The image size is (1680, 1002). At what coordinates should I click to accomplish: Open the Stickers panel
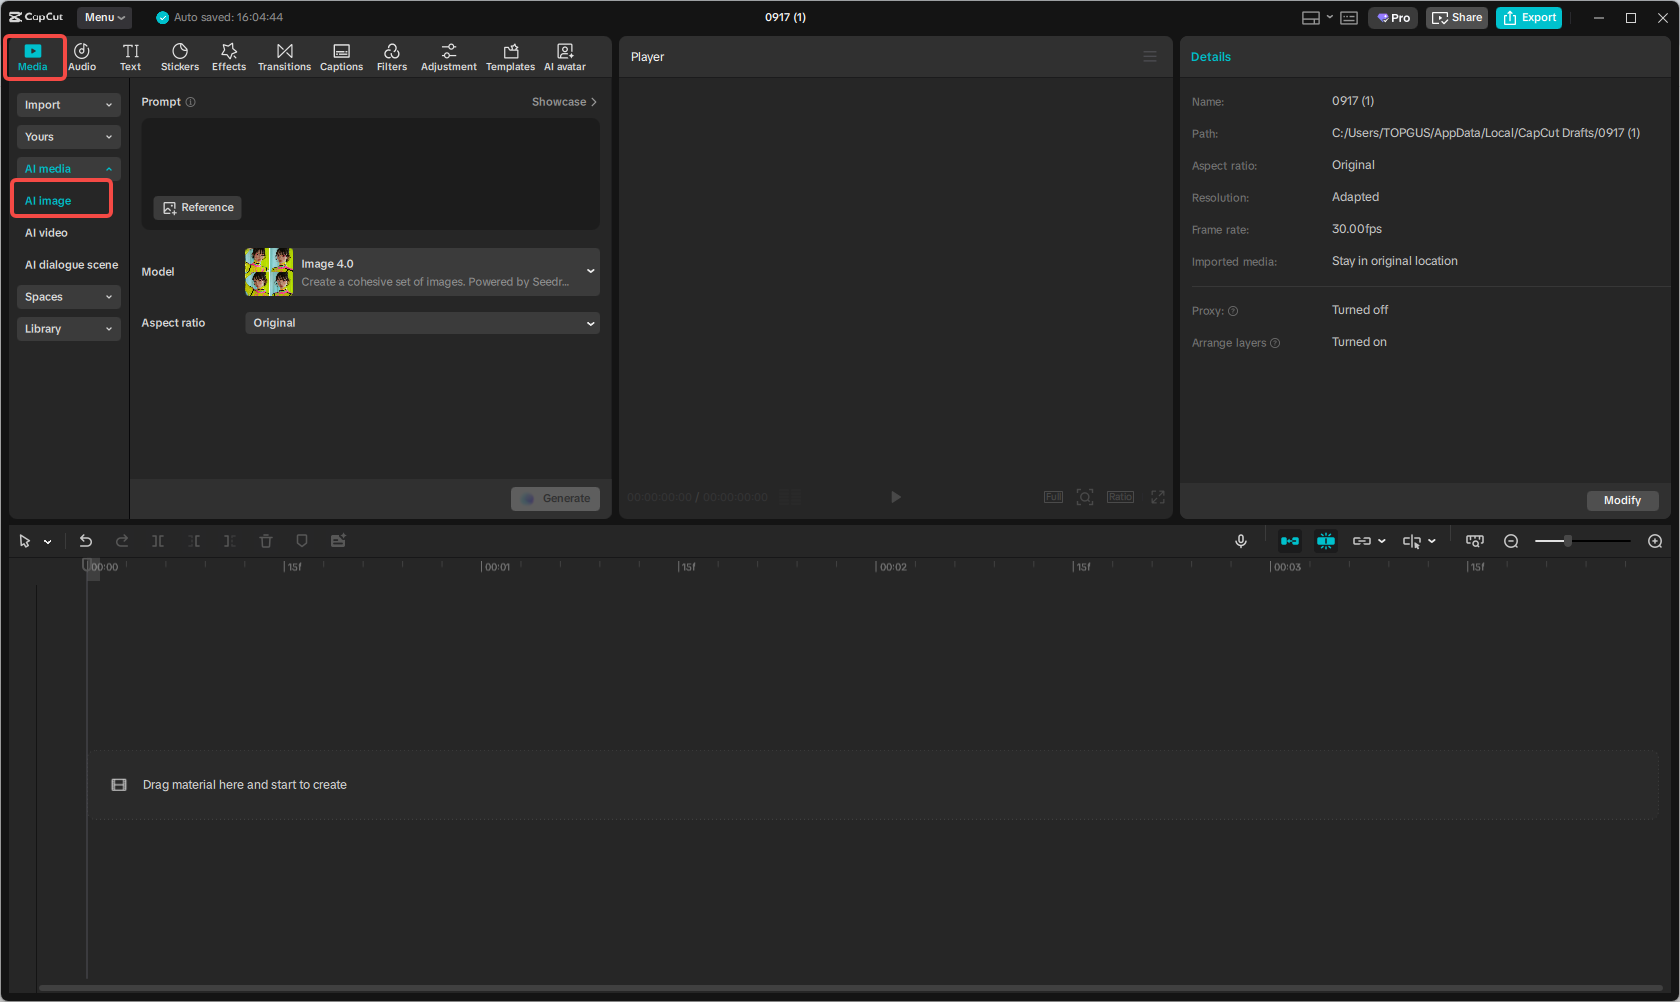[180, 56]
